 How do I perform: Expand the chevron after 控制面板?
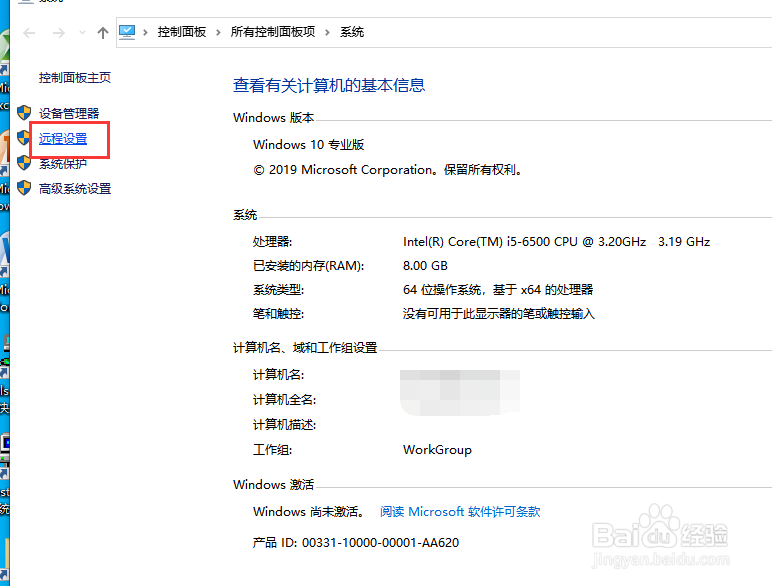coord(218,33)
